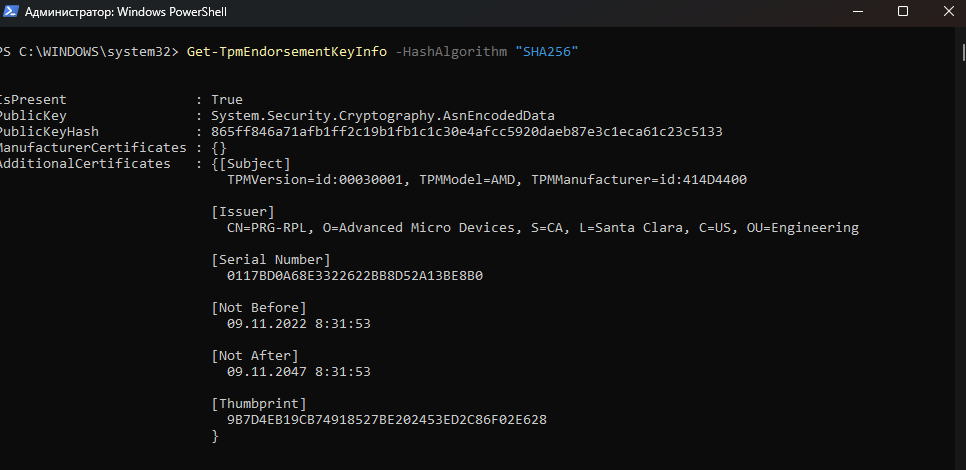Click the "SHA256" string argument
This screenshot has height=470, width=966.
click(546, 52)
